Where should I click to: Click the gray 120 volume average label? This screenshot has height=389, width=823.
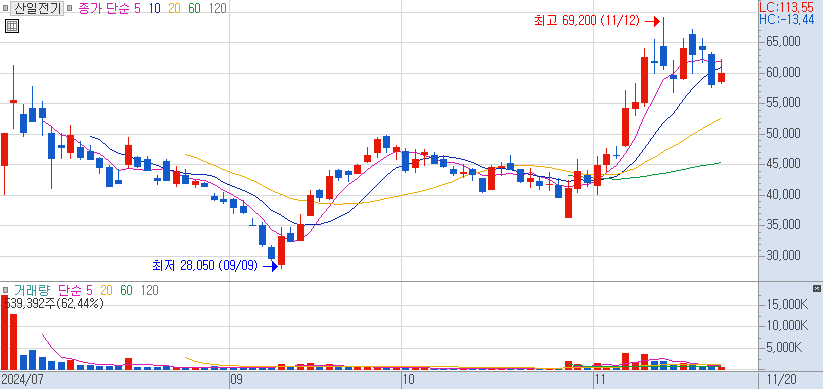coord(150,290)
